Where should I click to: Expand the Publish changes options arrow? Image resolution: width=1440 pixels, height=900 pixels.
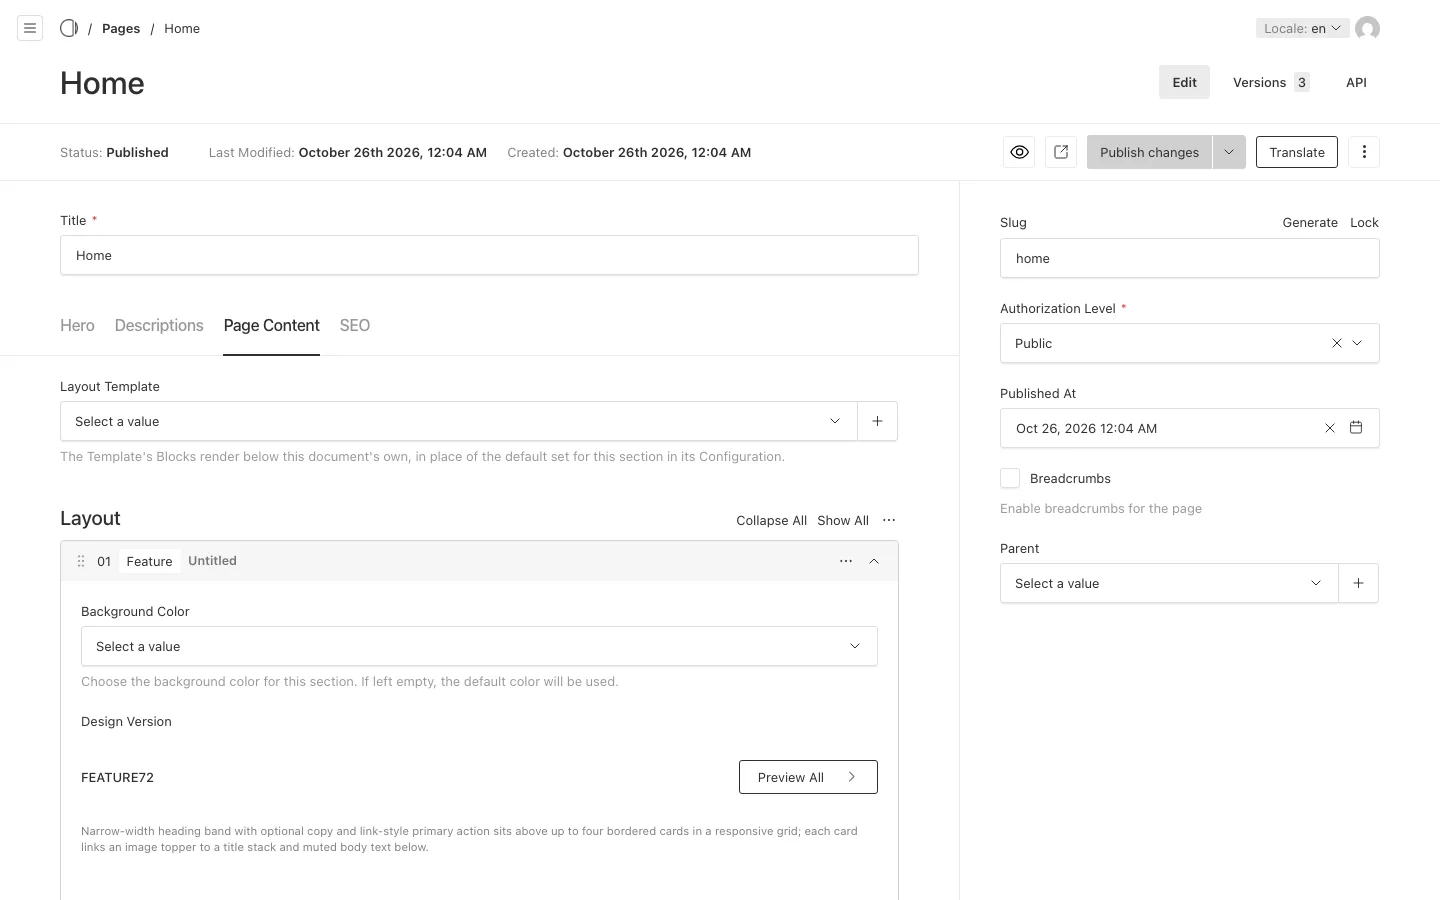pyautogui.click(x=1229, y=152)
